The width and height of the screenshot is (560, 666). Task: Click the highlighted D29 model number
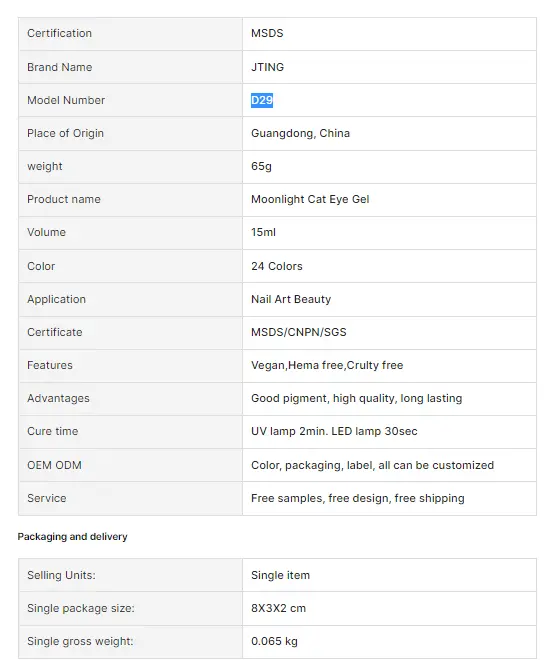pyautogui.click(x=262, y=100)
